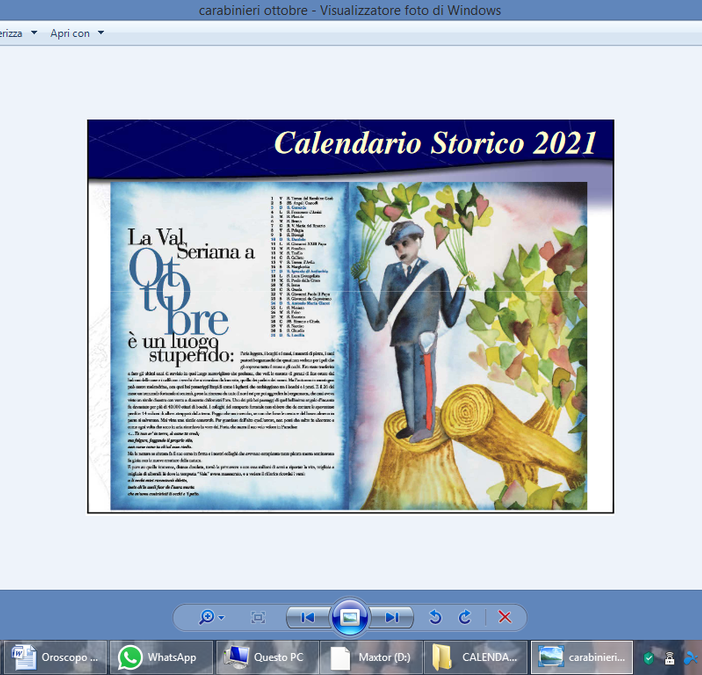Open the partially visible '...erizza' dropdown arrow
Image resolution: width=702 pixels, height=675 pixels.
[x=34, y=33]
